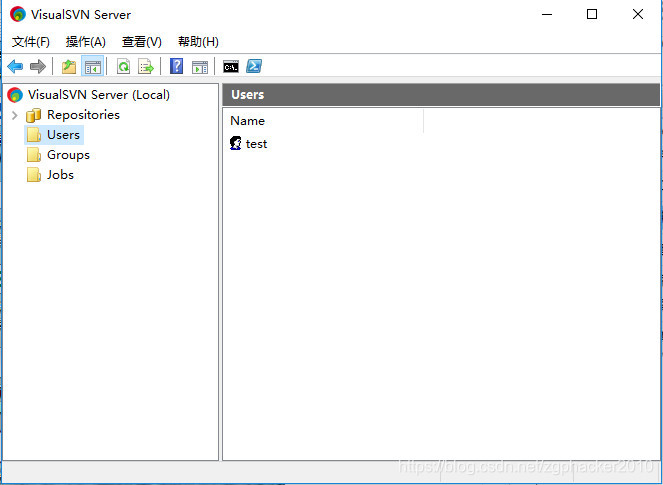The image size is (663, 485).
Task: Click the VisualSVN logo in title bar
Action: coord(18,14)
